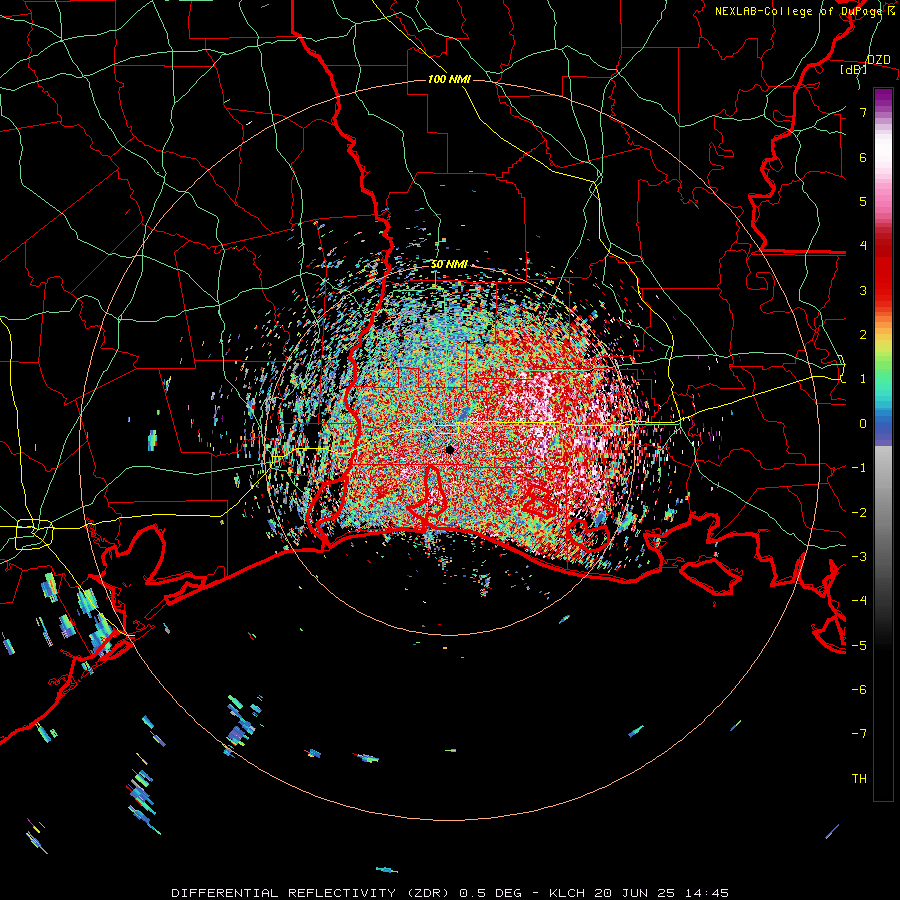Click the color scale value -4
Image resolution: width=900 pixels, height=900 pixels.
tap(859, 601)
